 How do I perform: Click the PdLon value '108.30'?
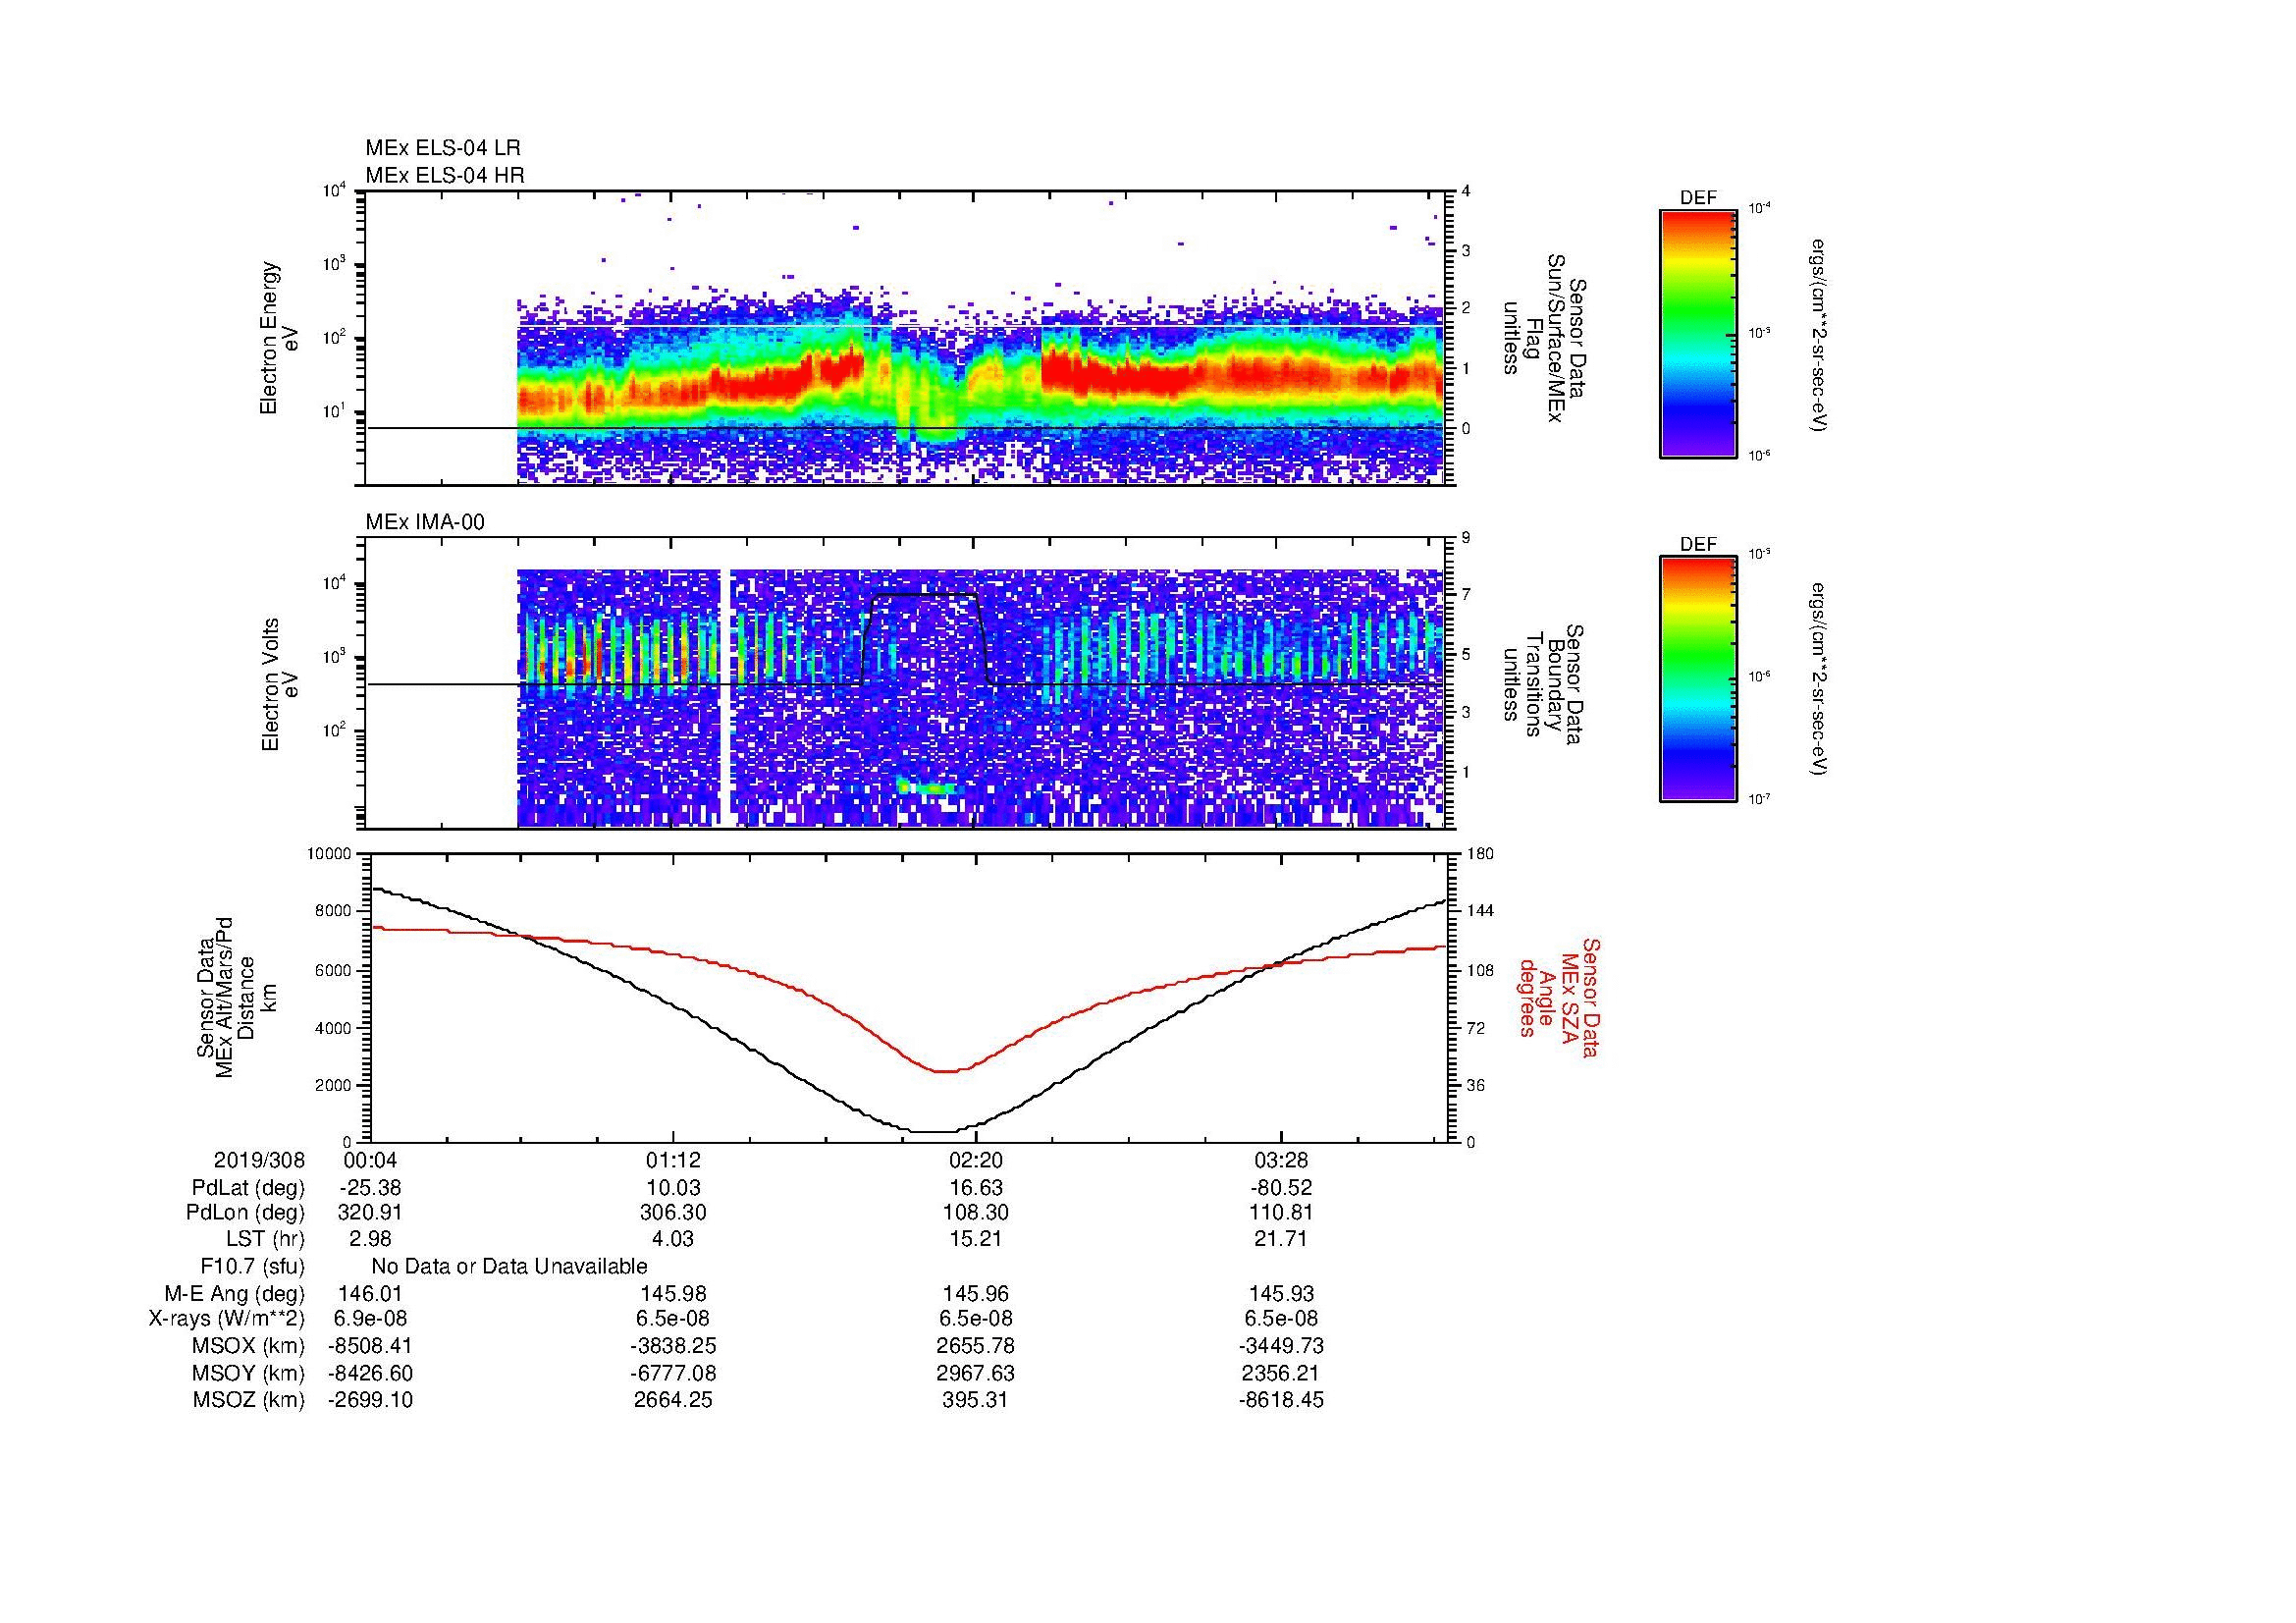point(976,1213)
